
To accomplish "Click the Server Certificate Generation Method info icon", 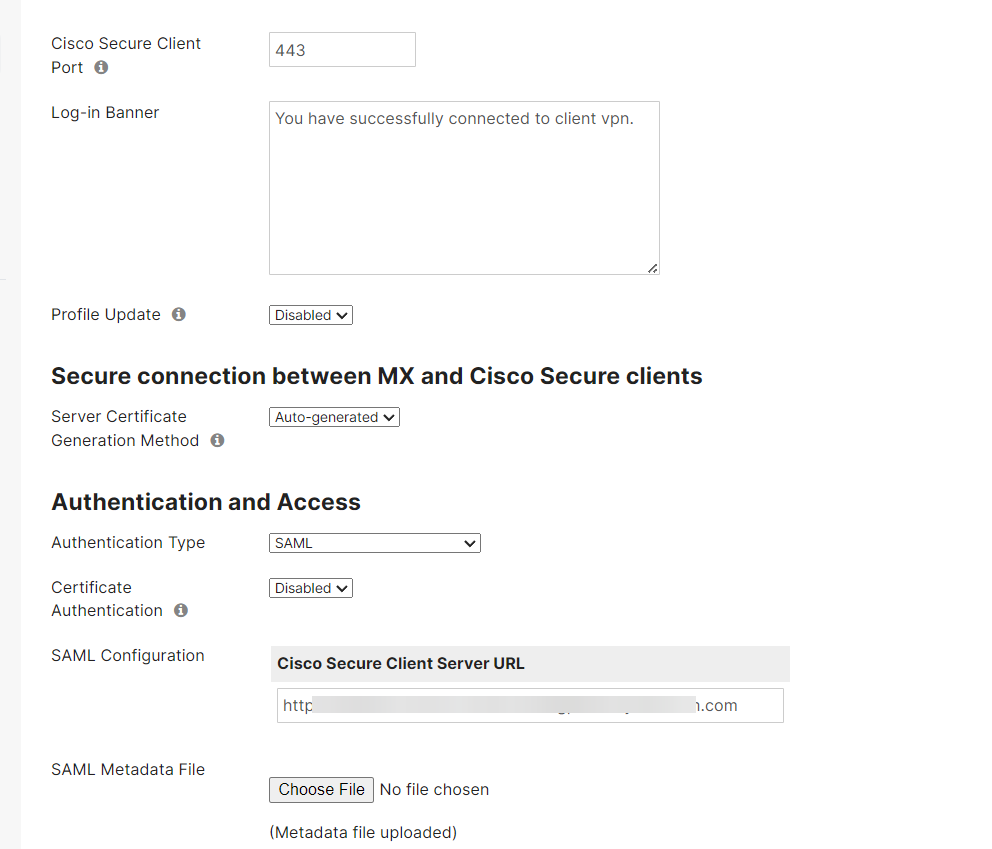I will (217, 440).
